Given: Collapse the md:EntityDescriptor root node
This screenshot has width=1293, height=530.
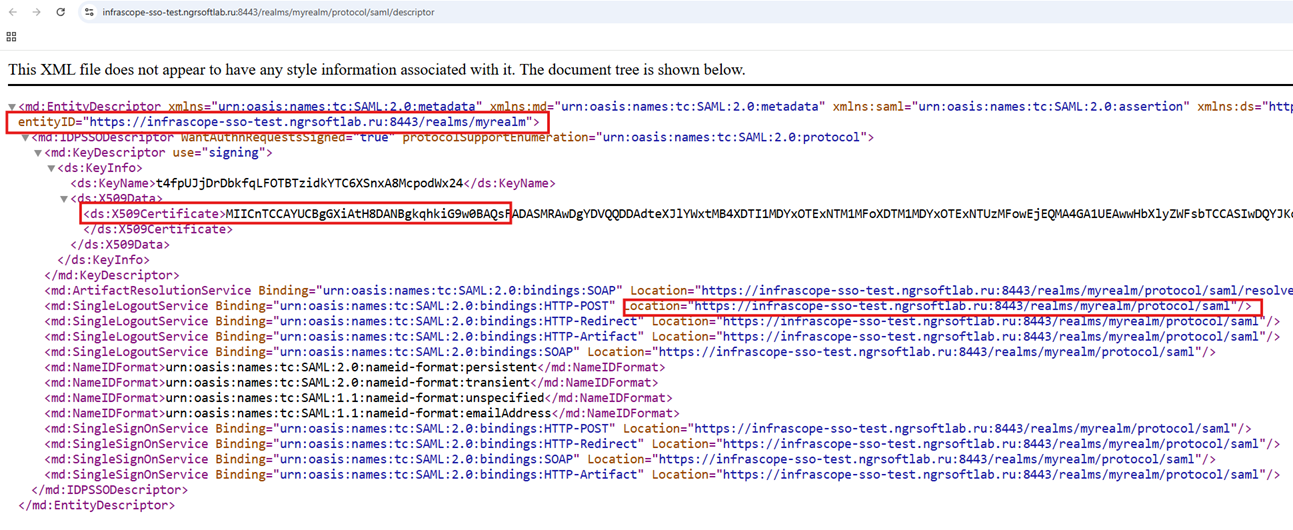Looking at the screenshot, I should (x=12, y=107).
